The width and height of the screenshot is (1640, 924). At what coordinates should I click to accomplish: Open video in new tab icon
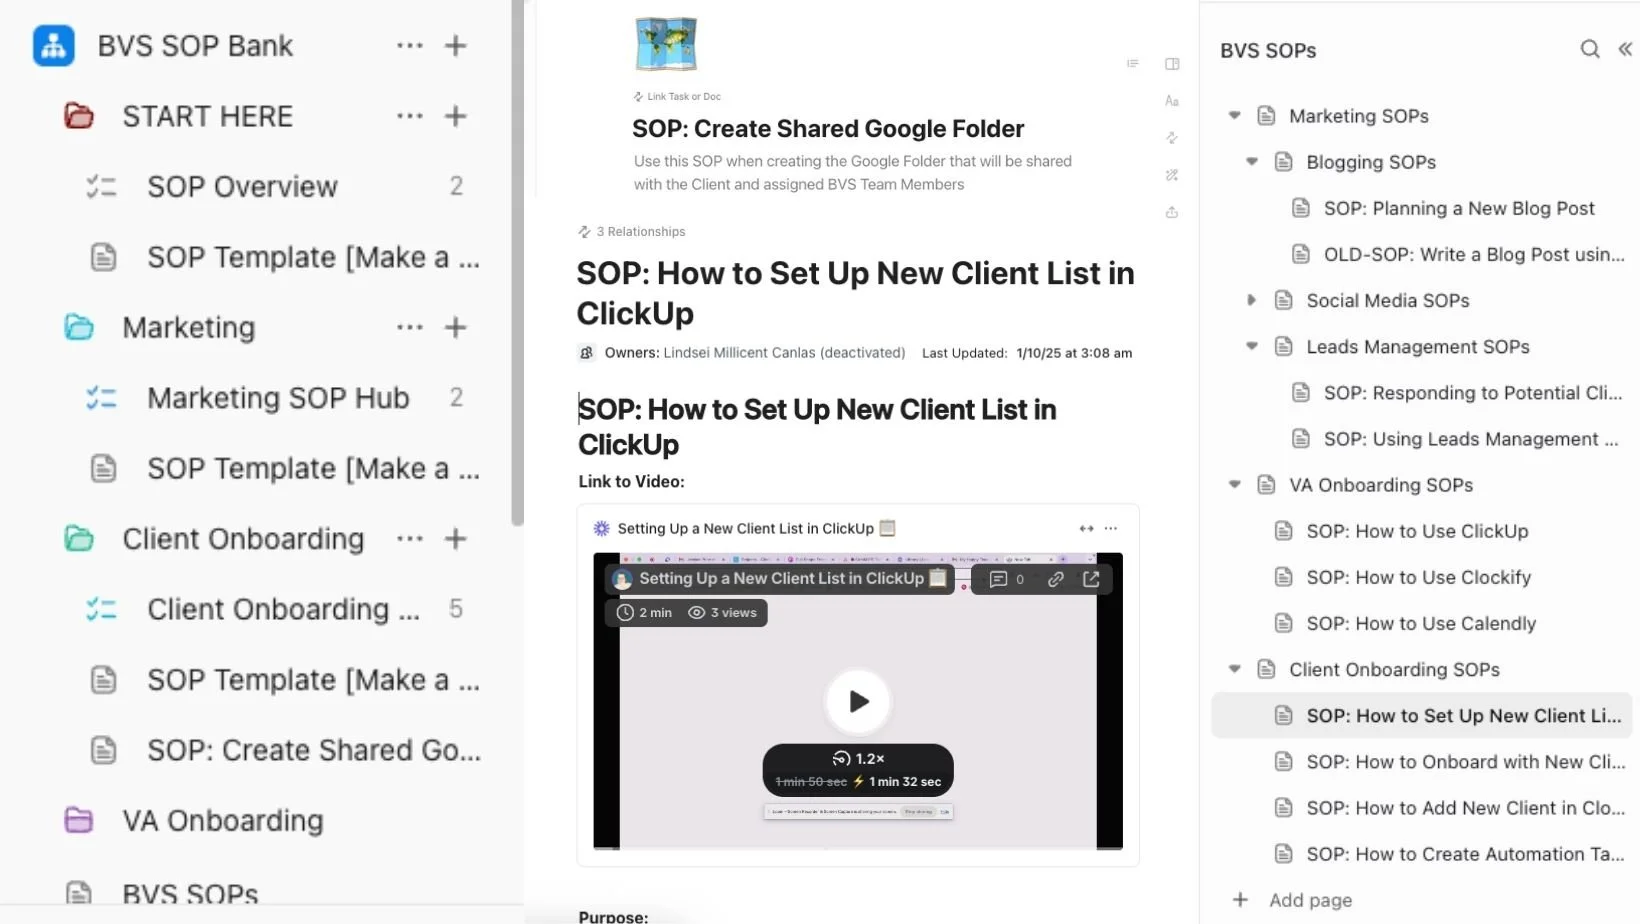[x=1091, y=579]
